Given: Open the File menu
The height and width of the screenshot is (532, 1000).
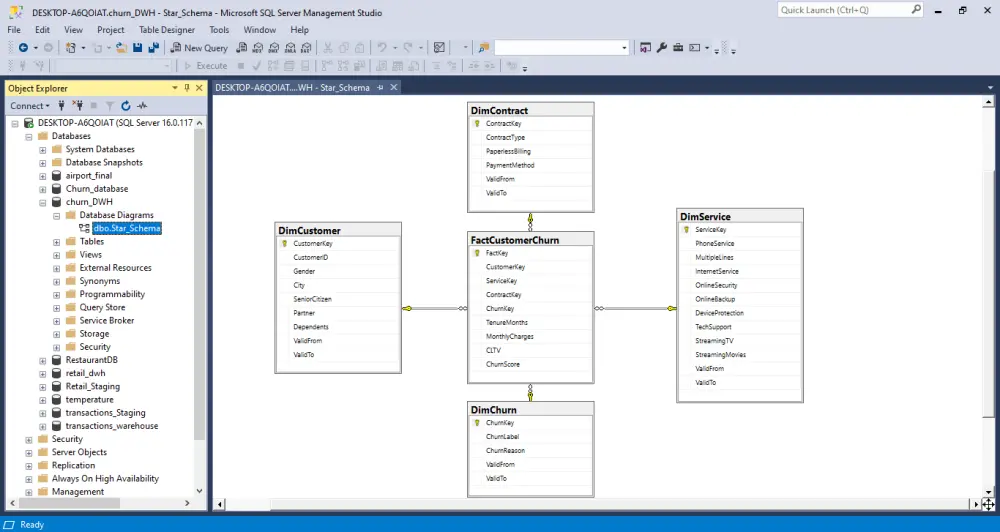Looking at the screenshot, I should pos(14,29).
